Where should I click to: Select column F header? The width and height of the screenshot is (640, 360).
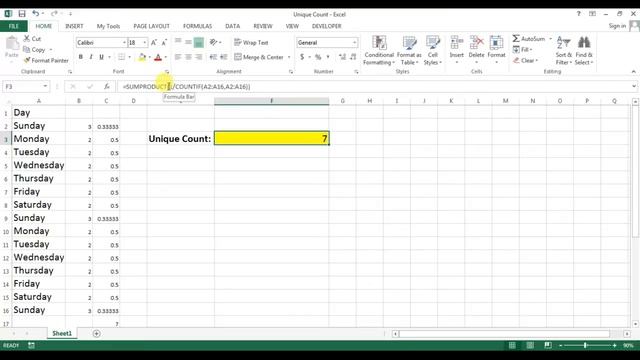[271, 101]
